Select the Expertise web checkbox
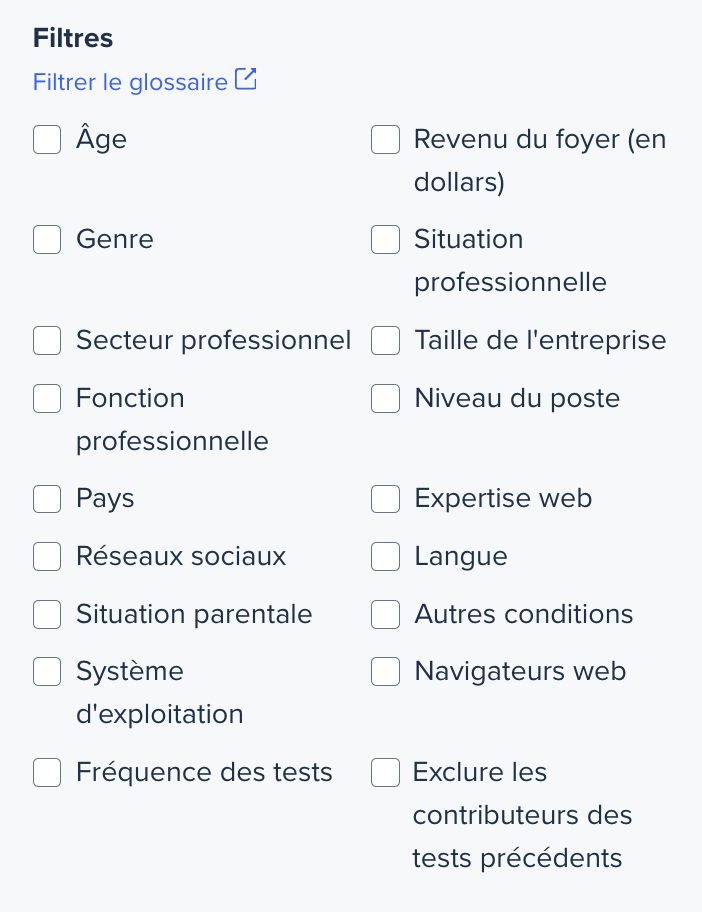Image resolution: width=702 pixels, height=912 pixels. coord(385,499)
